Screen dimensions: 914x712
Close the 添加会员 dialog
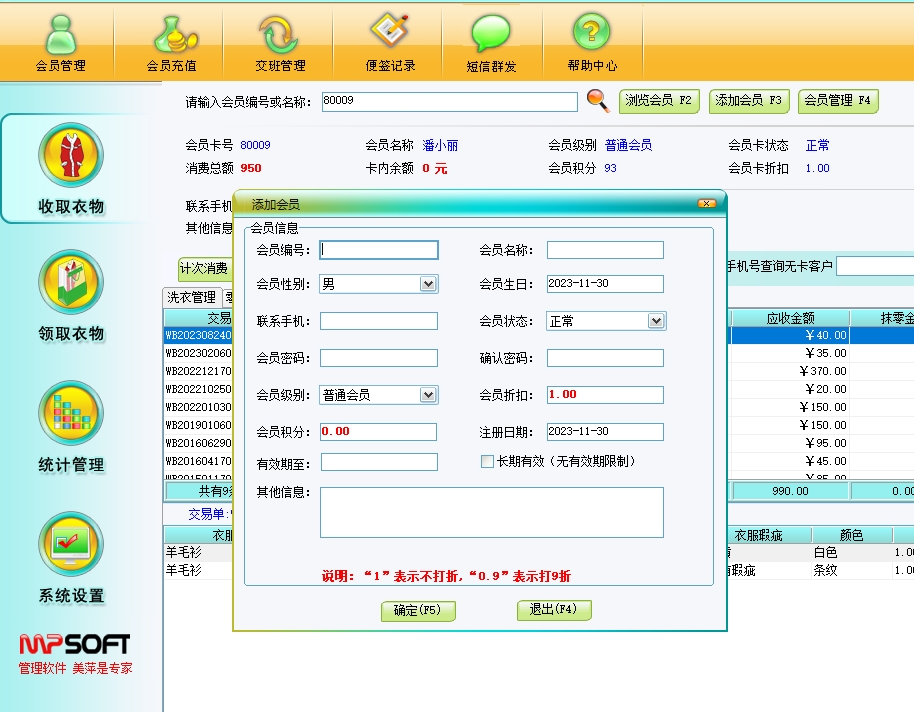[x=707, y=204]
